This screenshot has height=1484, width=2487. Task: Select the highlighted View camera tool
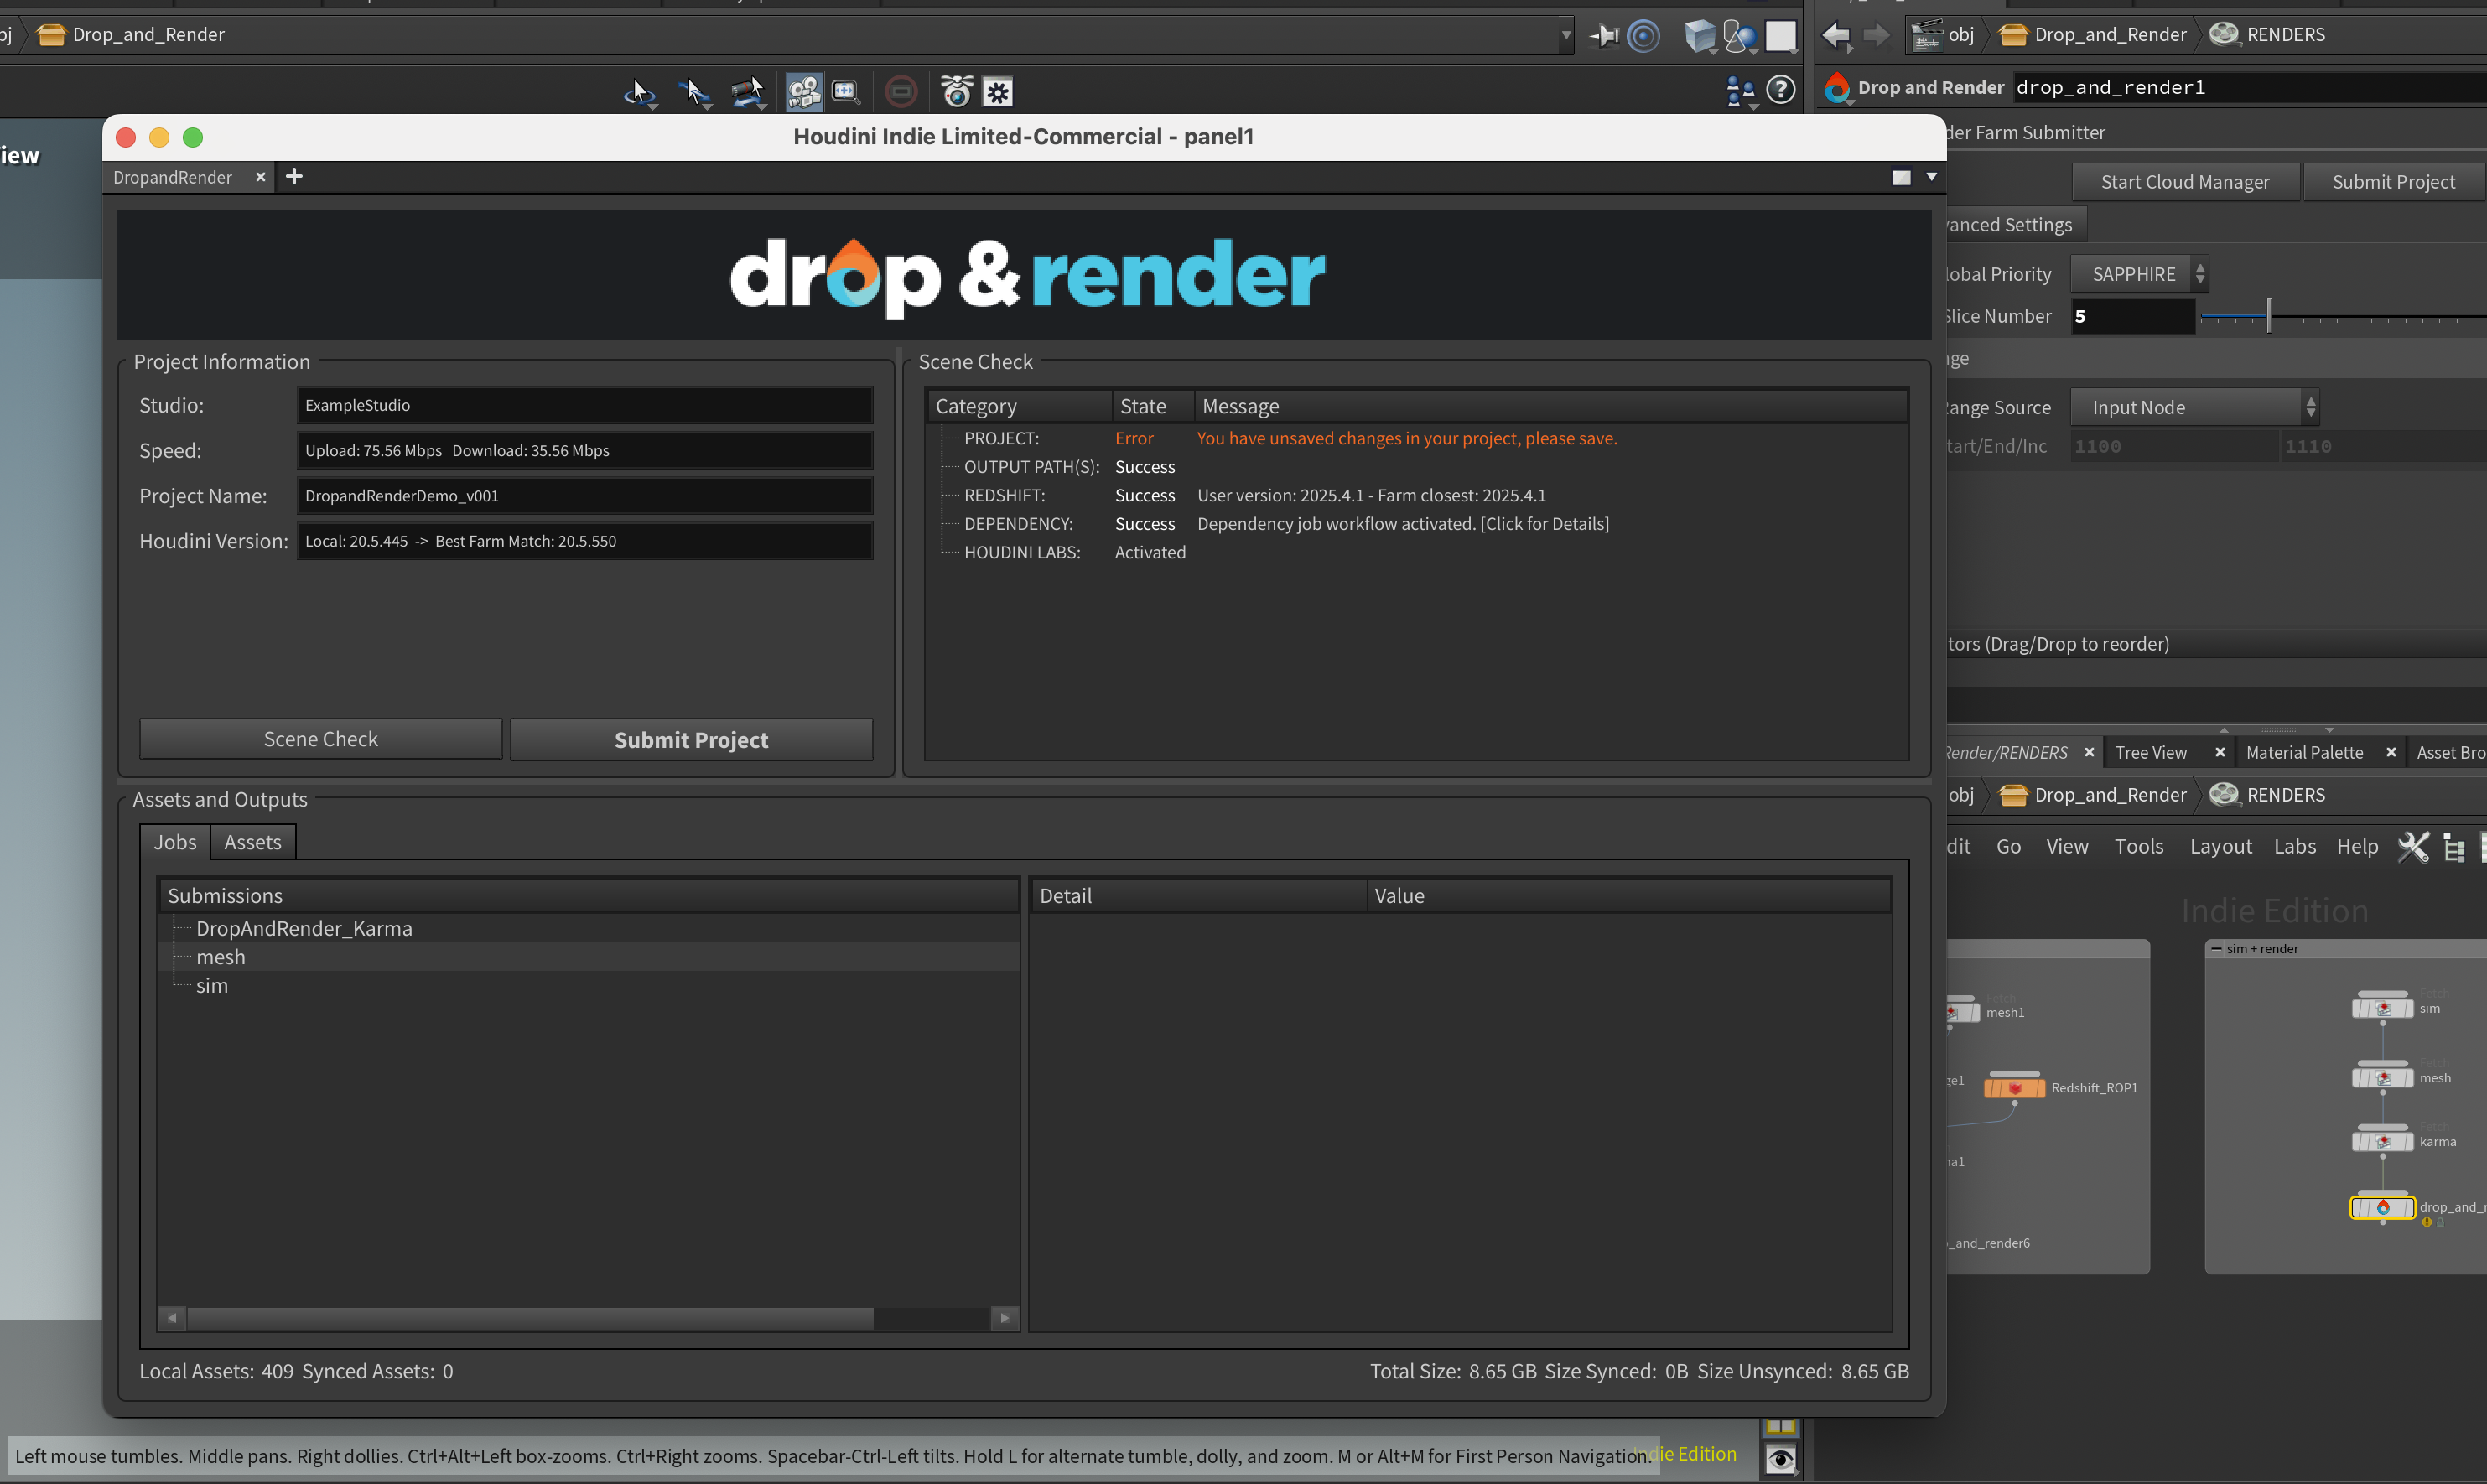point(803,92)
